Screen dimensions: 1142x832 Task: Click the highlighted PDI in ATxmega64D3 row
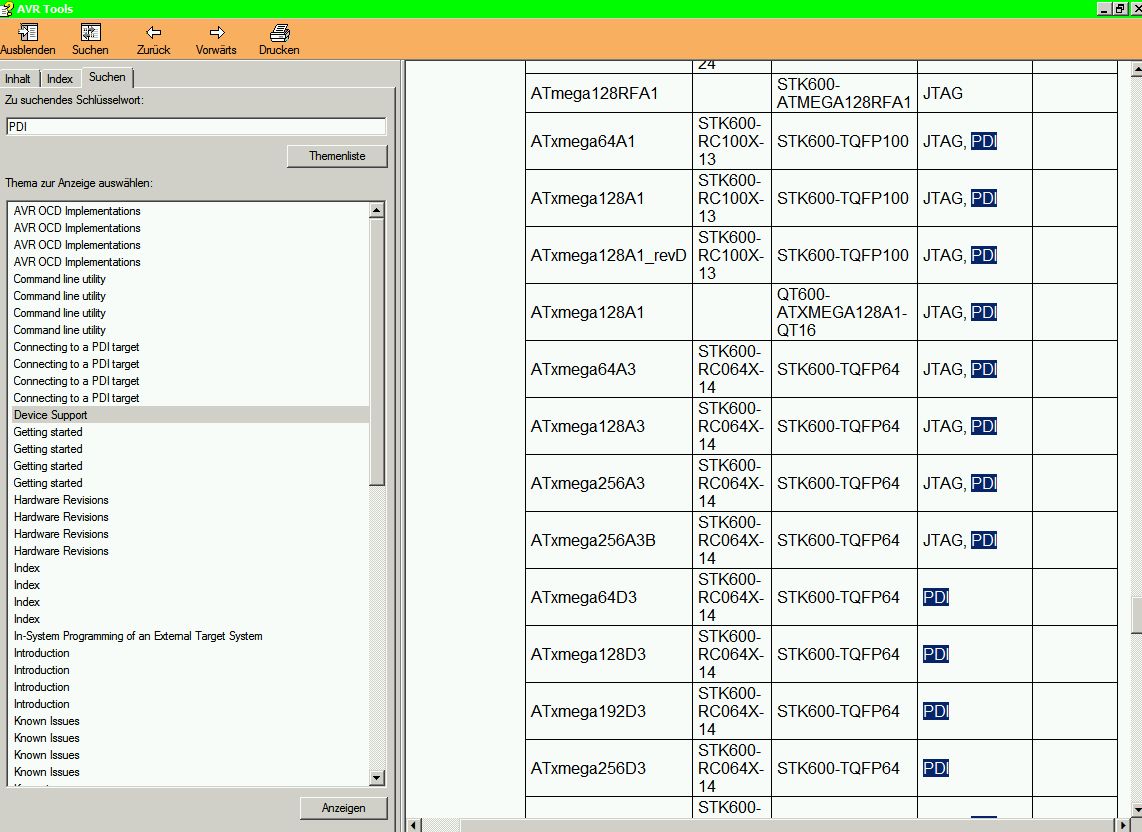(x=936, y=597)
